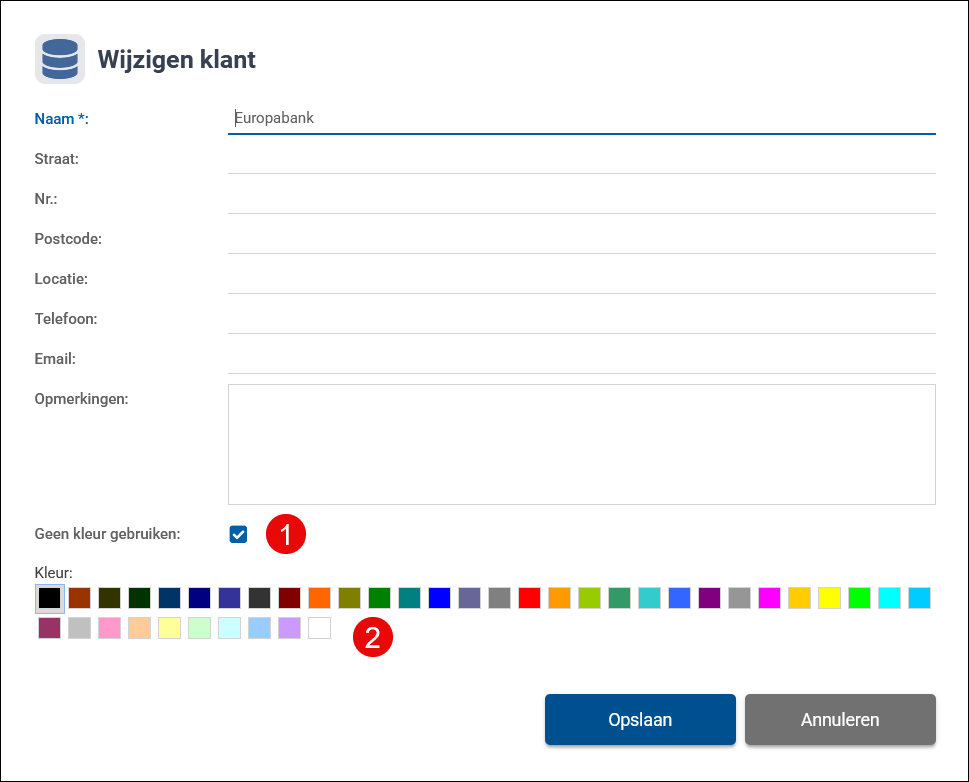Screen dimensions: 969x782
Task: Click the Email input field
Action: 581,358
